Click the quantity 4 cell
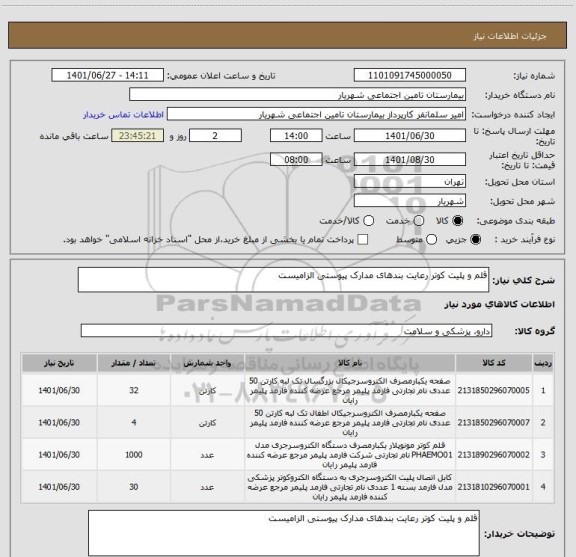The image size is (576, 557). click(134, 423)
